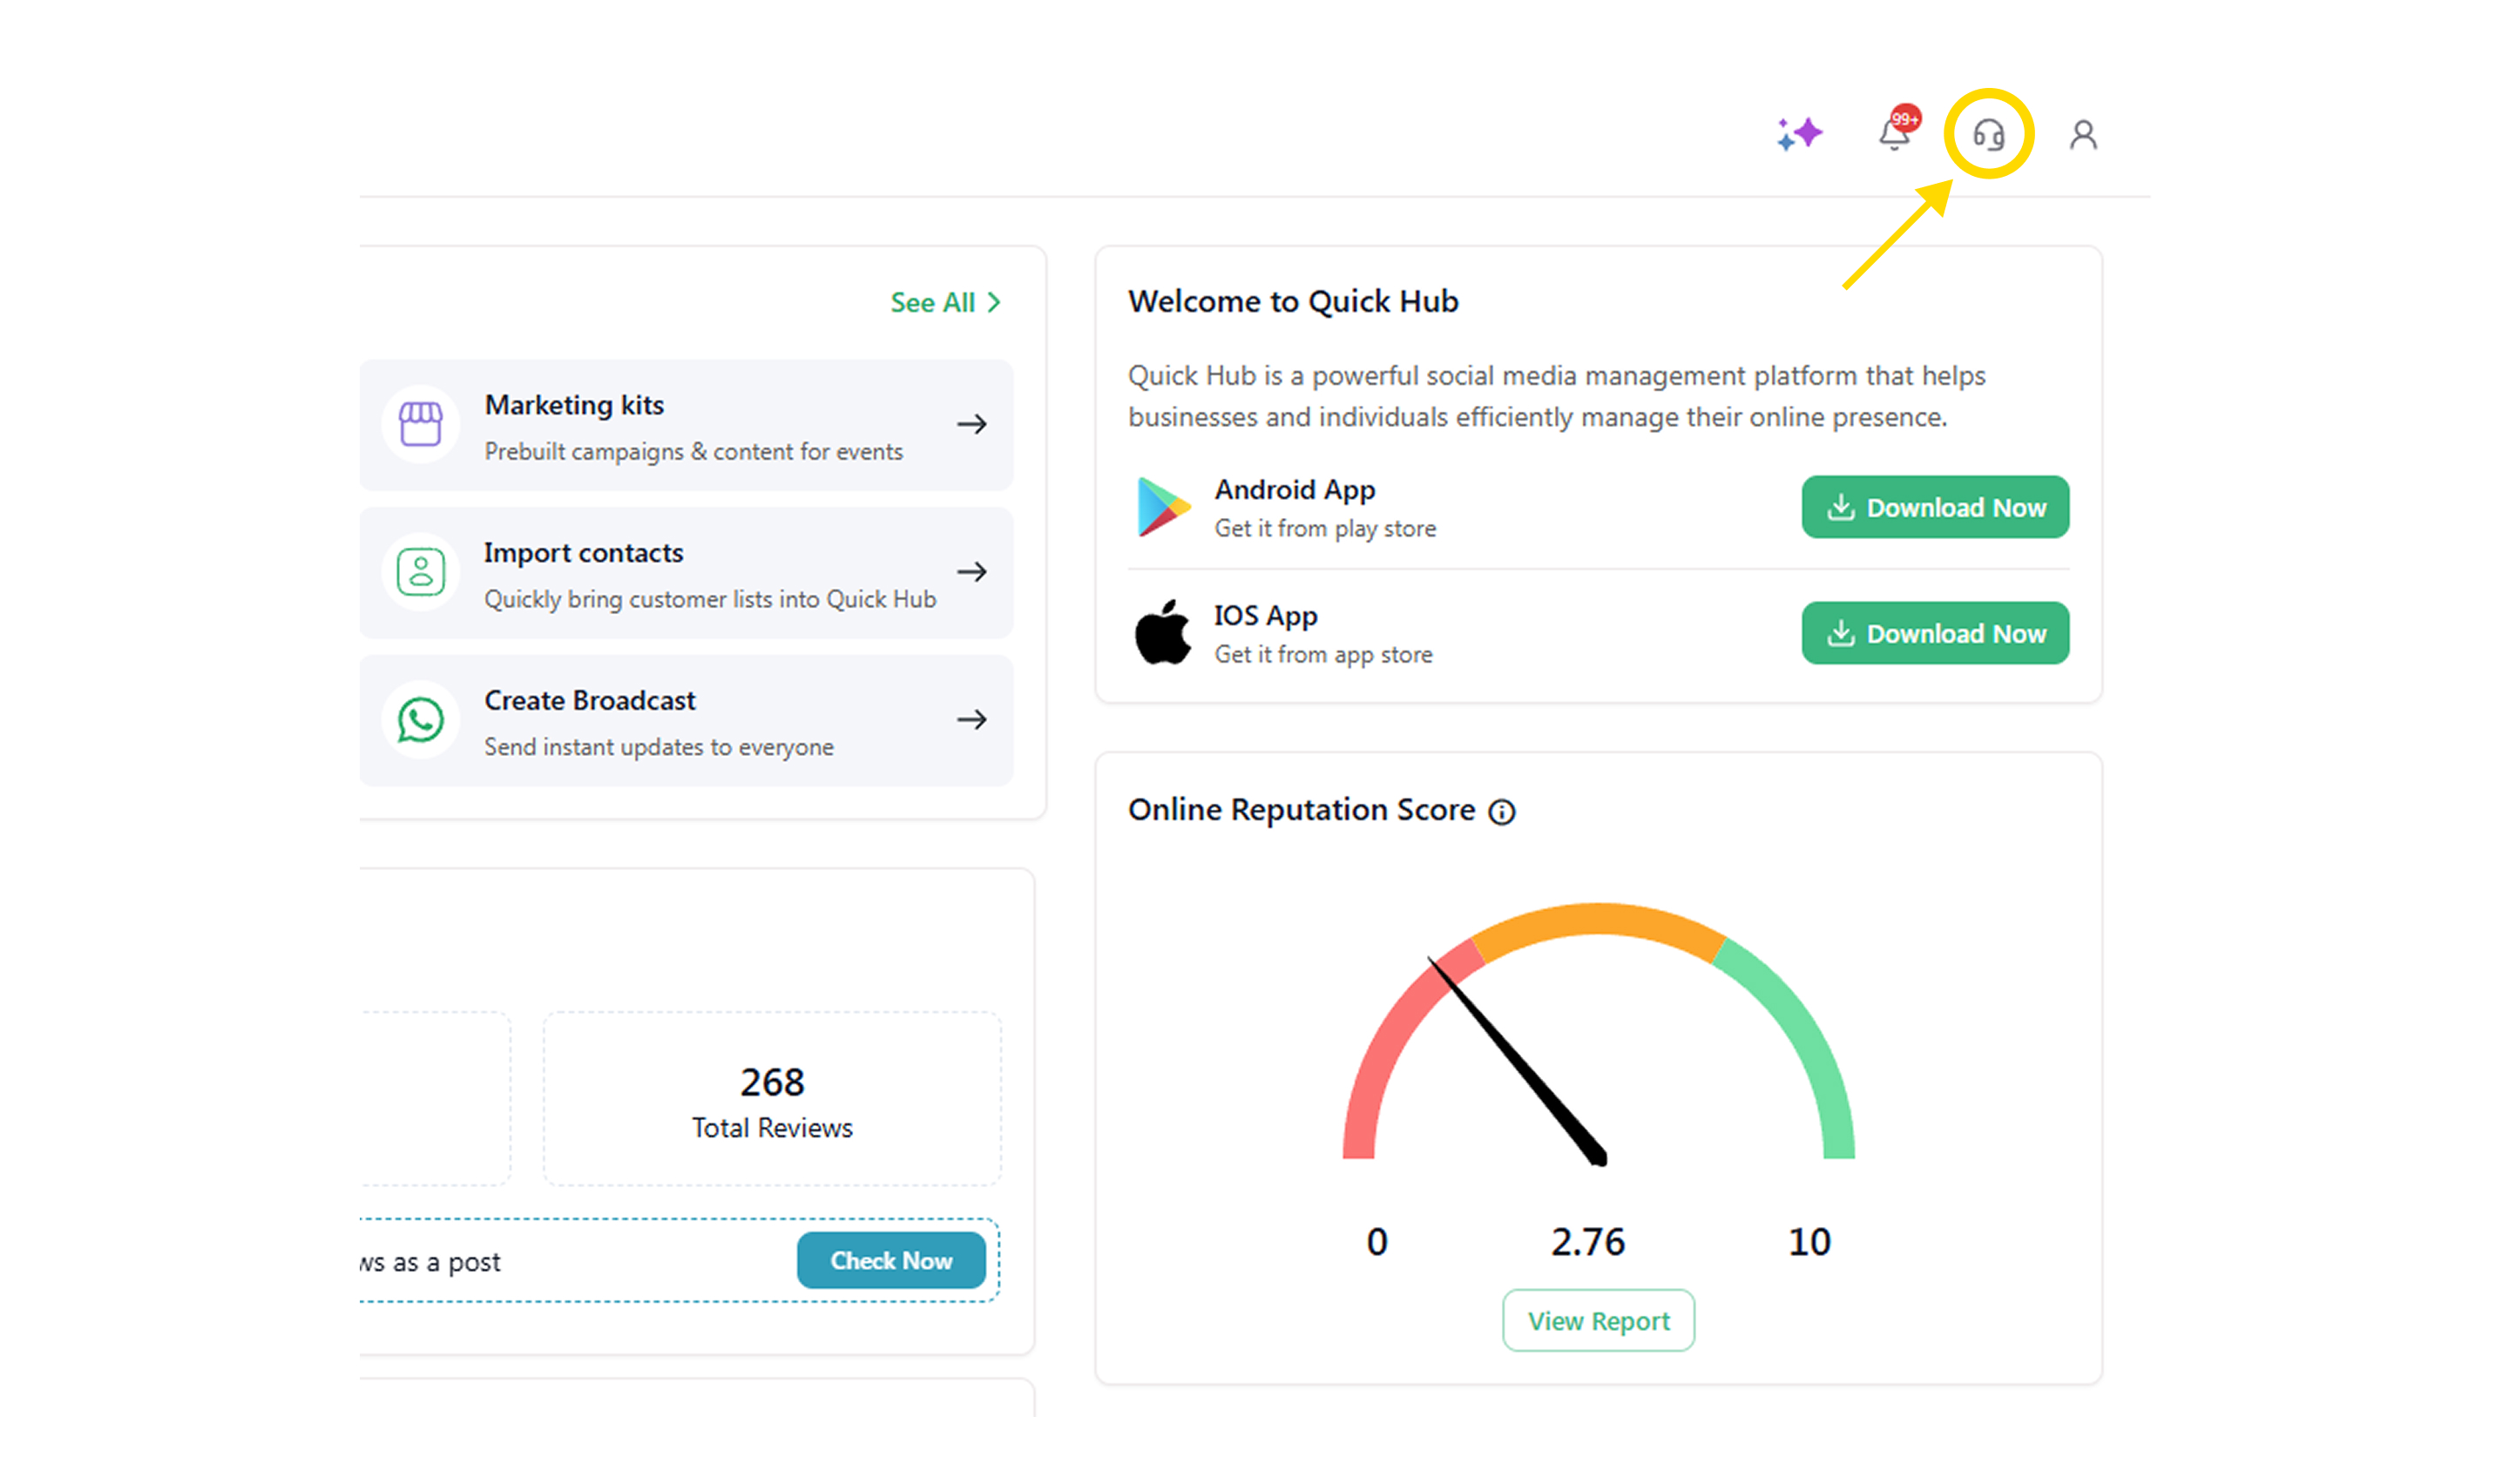This screenshot has height=1484, width=2509.
Task: Open the notifications bell
Action: 1894,134
